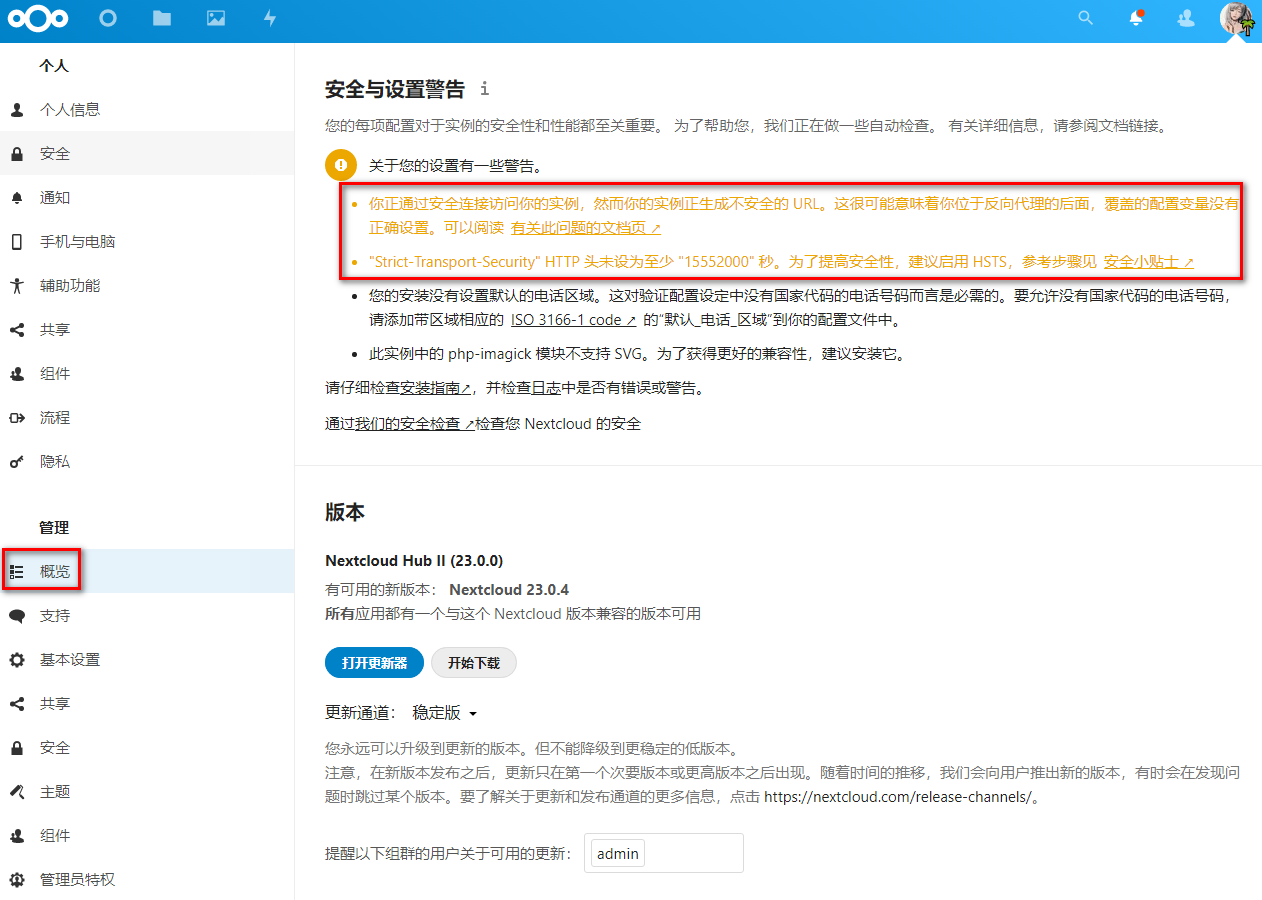
Task: Open your user avatar menu
Action: [1237, 19]
